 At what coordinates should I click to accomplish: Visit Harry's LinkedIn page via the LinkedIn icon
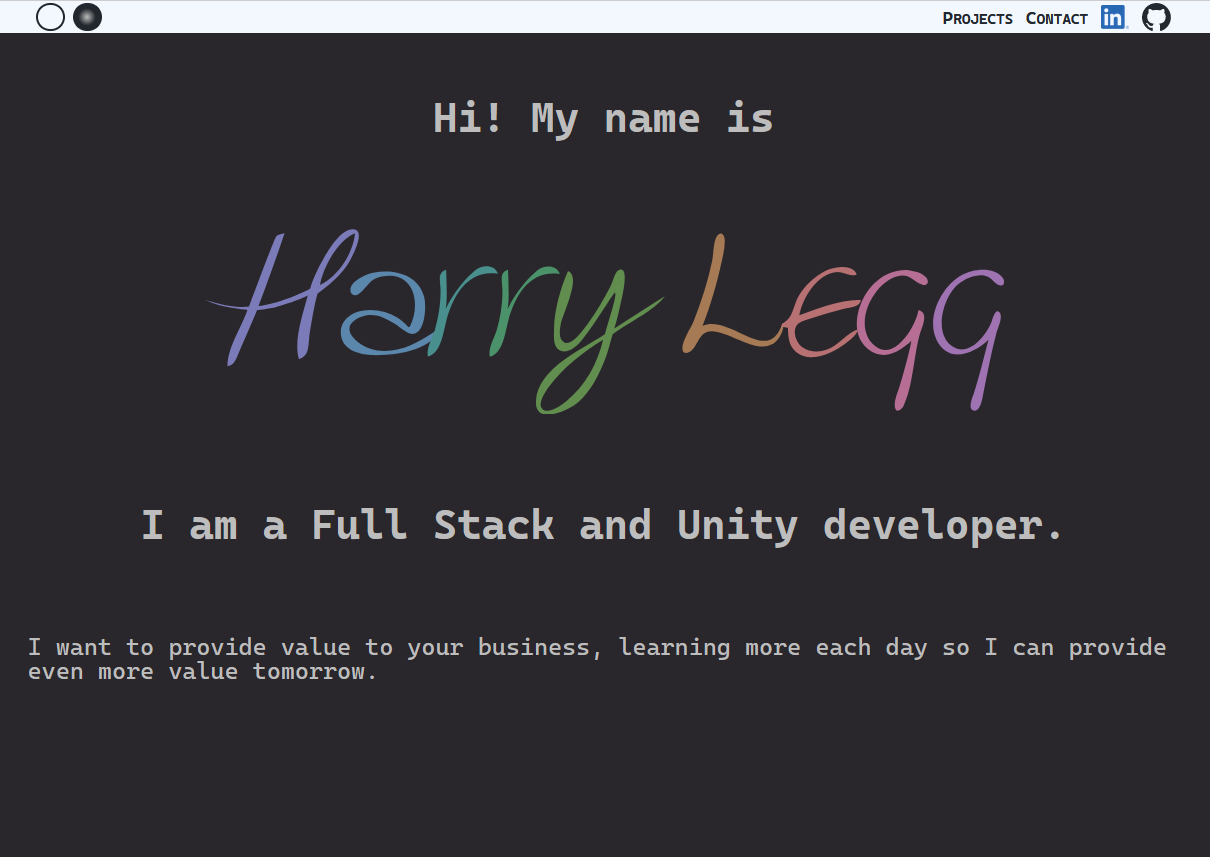coord(1113,17)
